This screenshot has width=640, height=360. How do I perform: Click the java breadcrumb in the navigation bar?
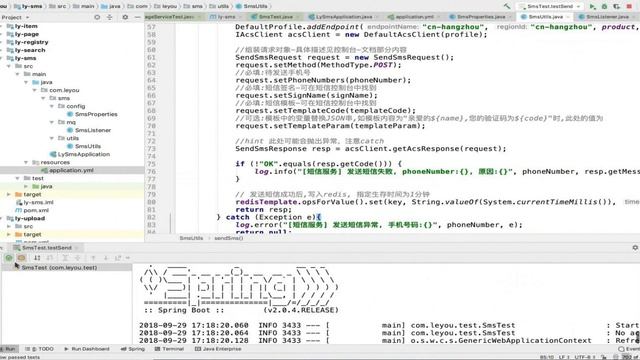pos(110,6)
